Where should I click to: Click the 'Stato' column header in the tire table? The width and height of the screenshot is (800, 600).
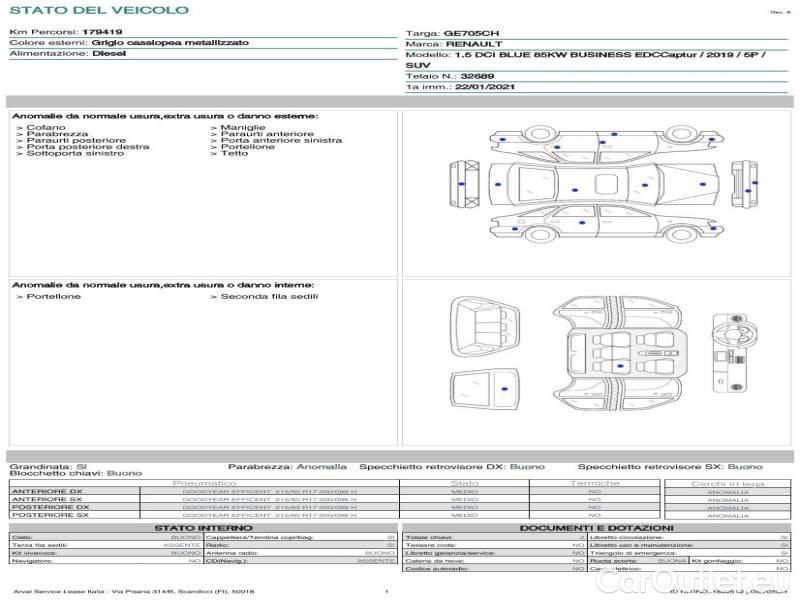(464, 483)
